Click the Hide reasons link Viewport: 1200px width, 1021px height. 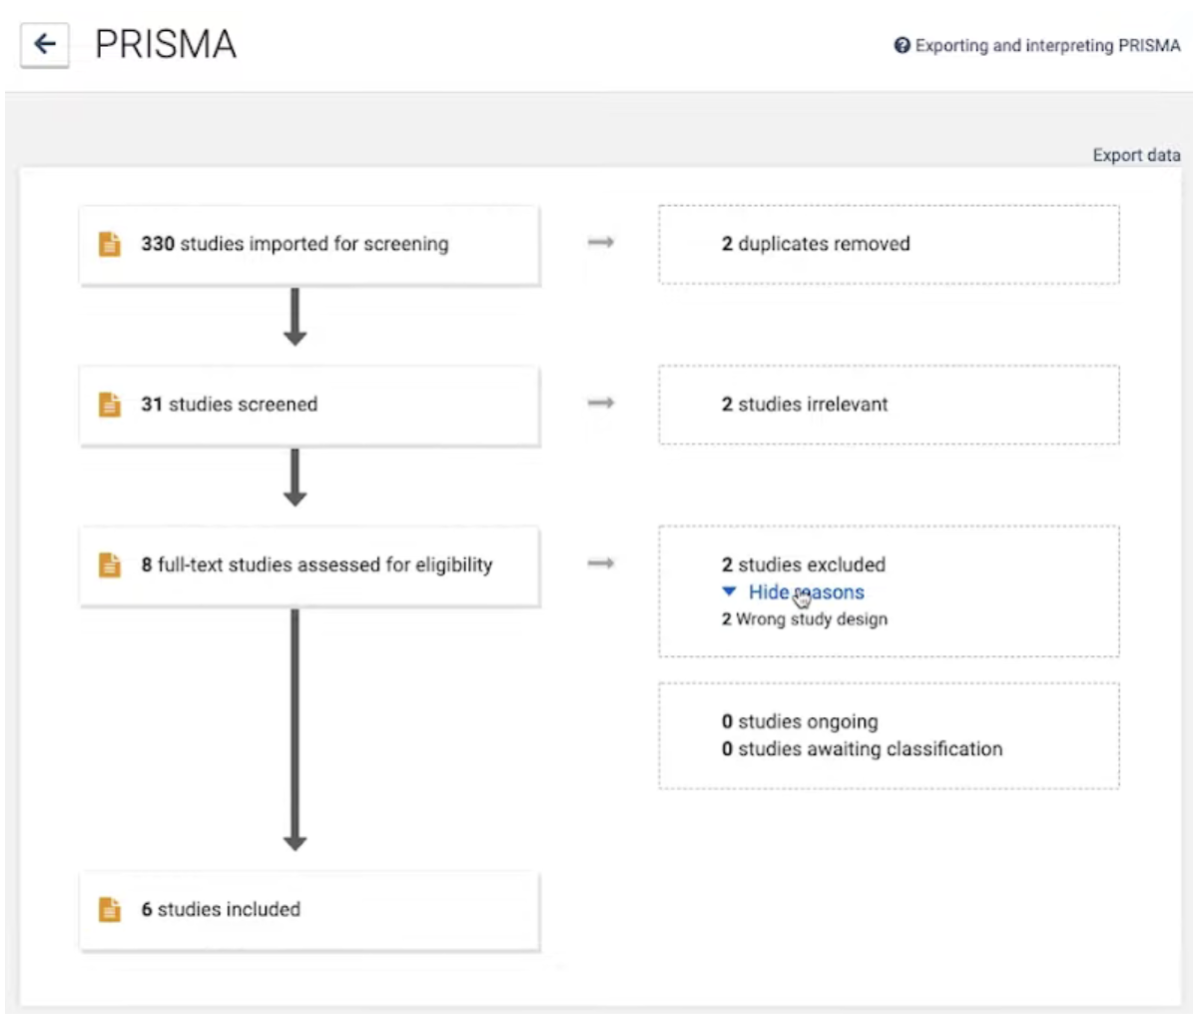click(806, 592)
